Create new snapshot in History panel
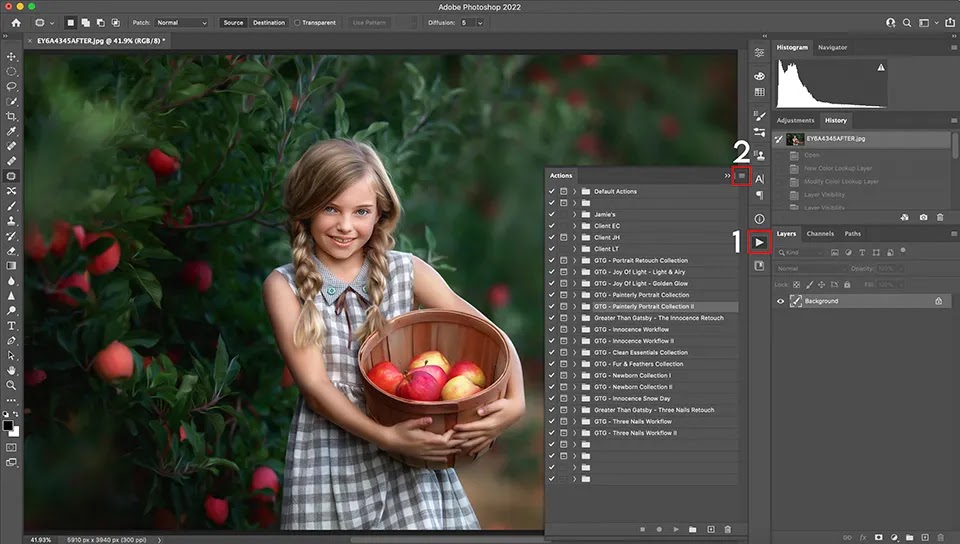The height and width of the screenshot is (544, 960). [923, 217]
